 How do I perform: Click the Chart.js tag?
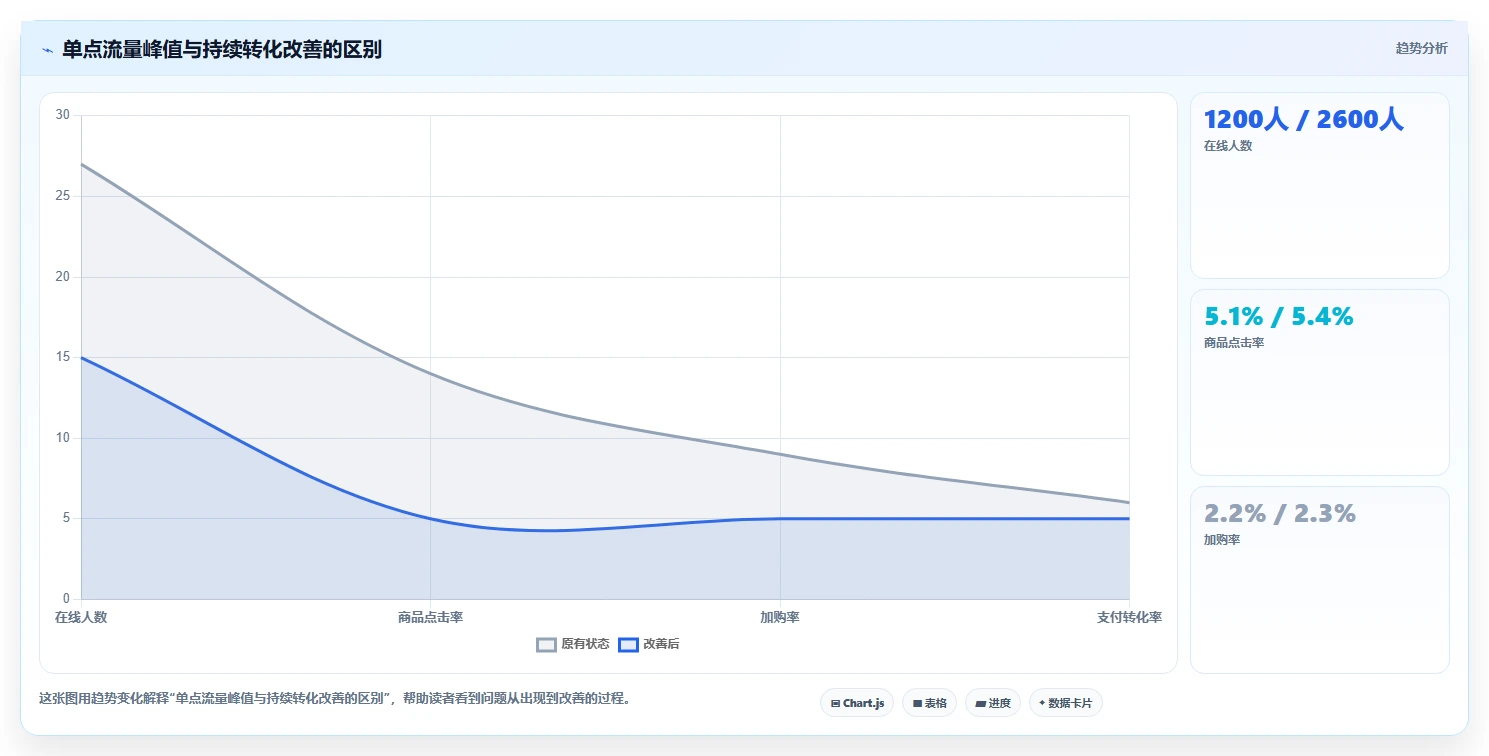pos(857,703)
